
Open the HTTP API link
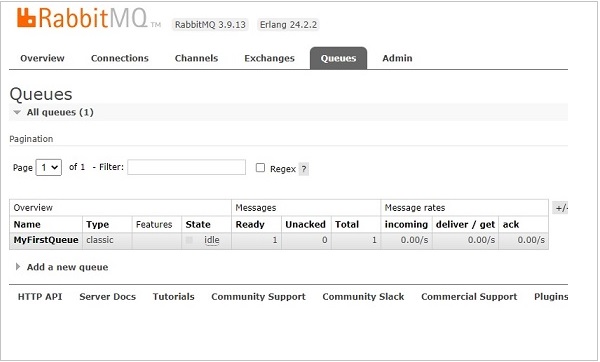point(40,297)
